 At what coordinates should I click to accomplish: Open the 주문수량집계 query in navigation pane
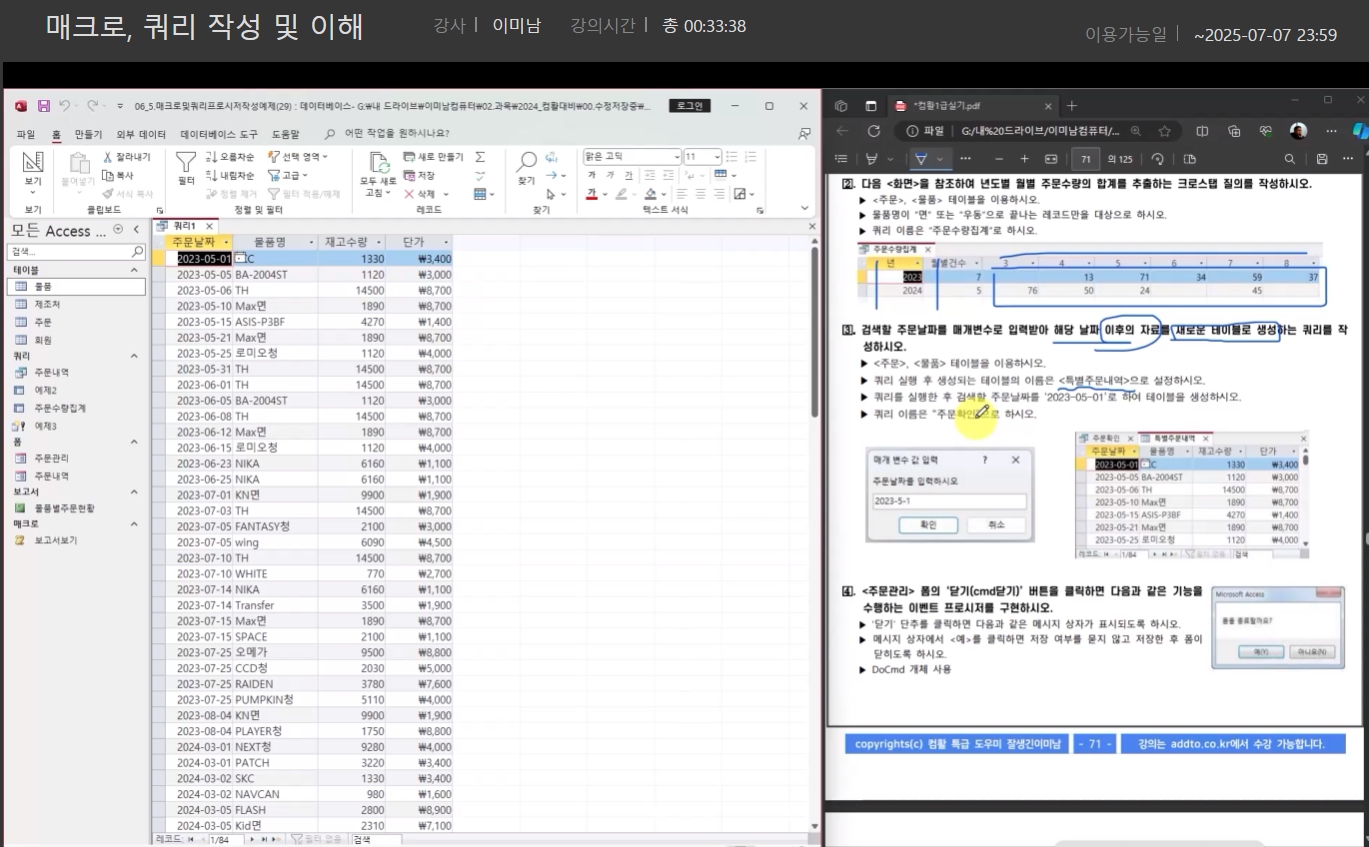[x=59, y=408]
